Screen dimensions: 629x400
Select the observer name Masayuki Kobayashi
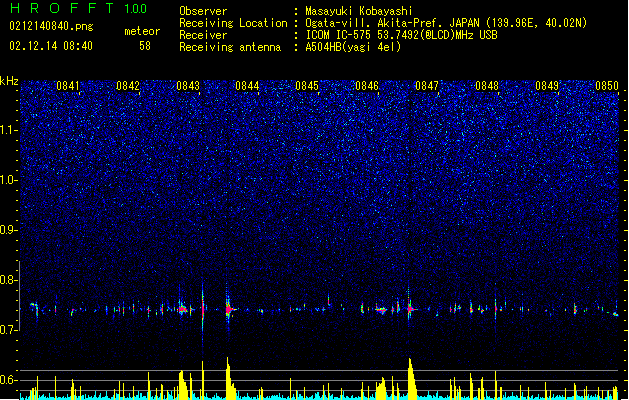pos(359,11)
